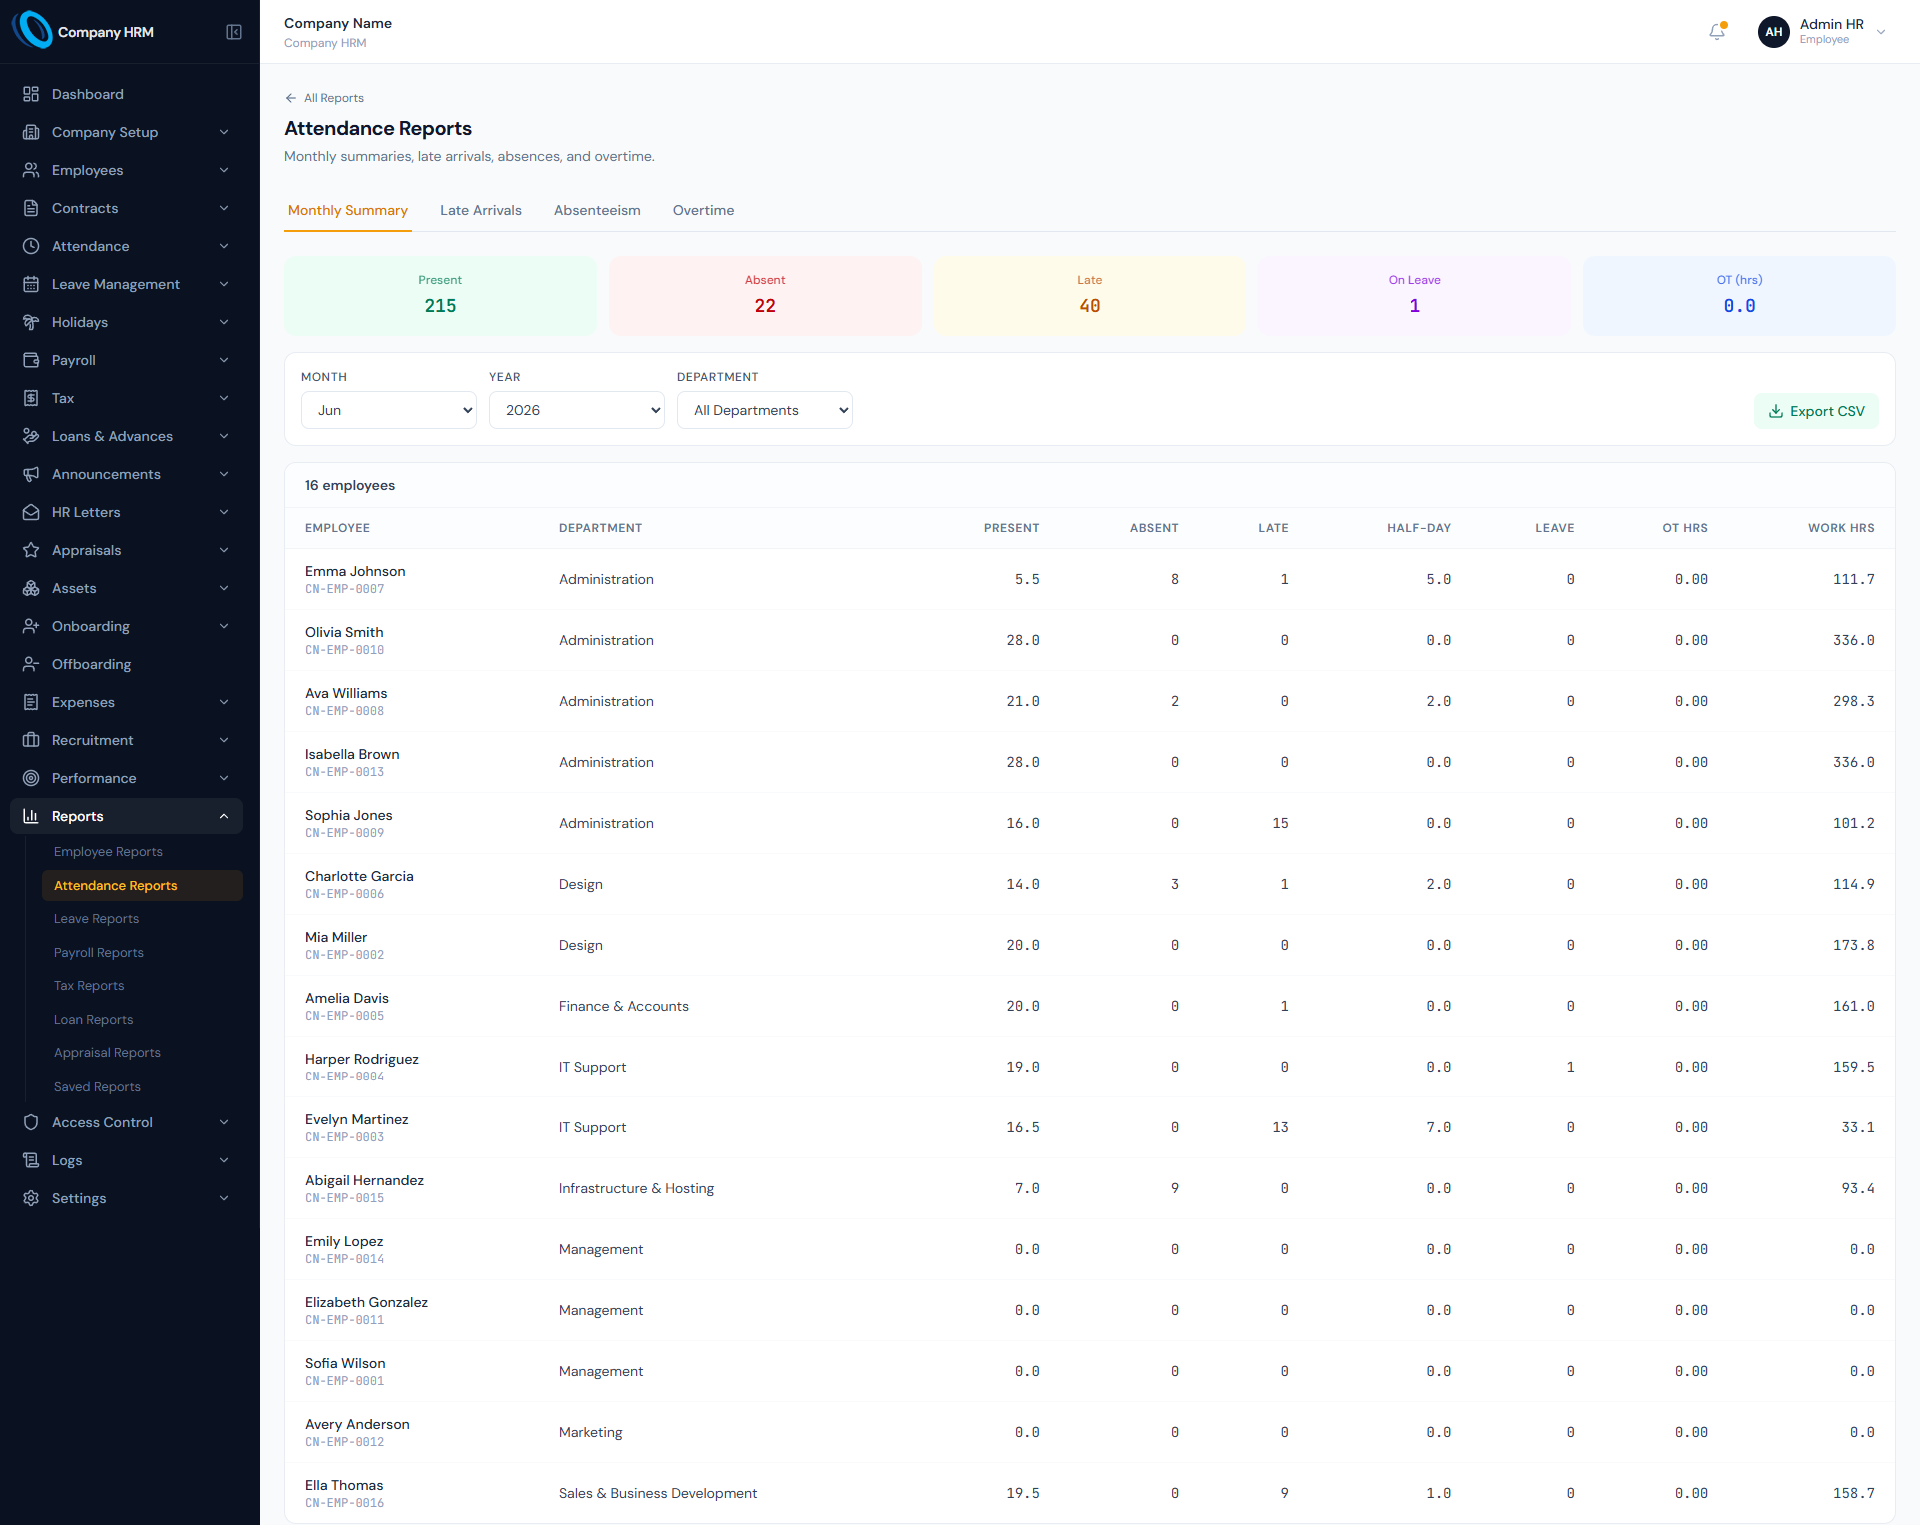
Task: Open the notifications bell
Action: pyautogui.click(x=1717, y=32)
